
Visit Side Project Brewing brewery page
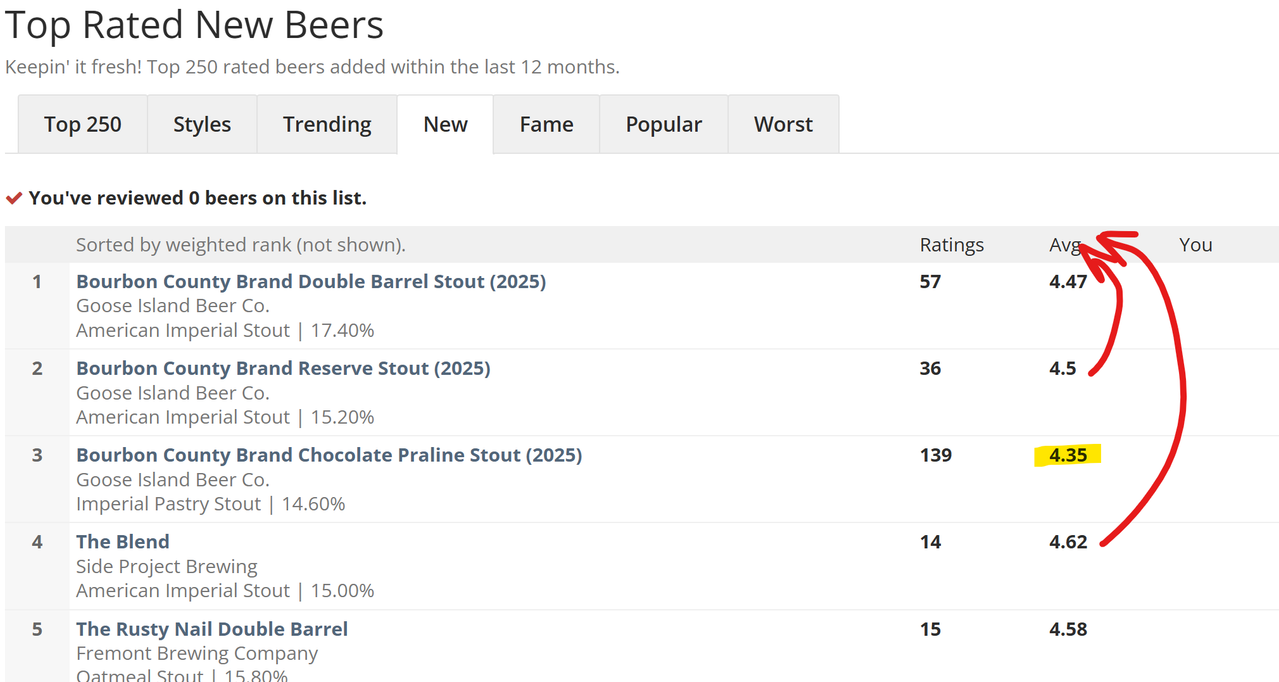tap(167, 566)
